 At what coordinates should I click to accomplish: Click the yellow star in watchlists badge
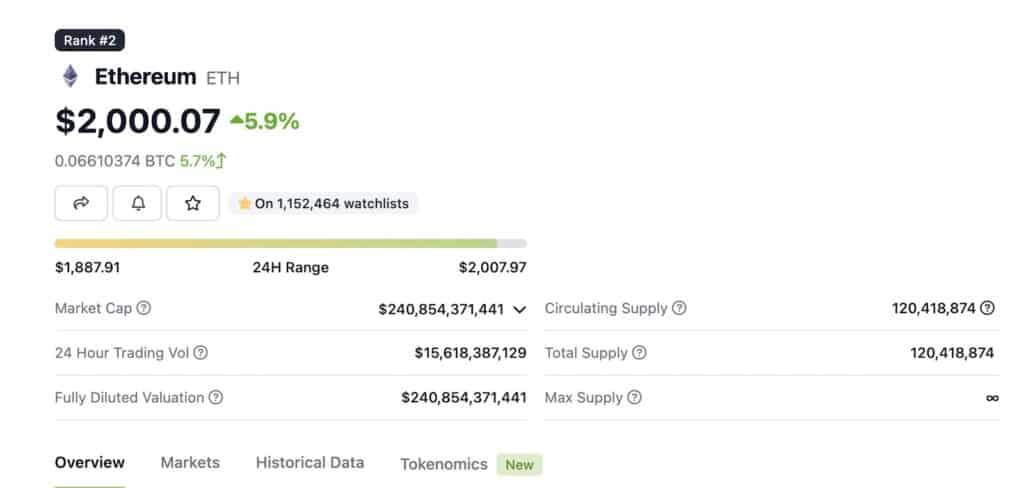(x=245, y=203)
